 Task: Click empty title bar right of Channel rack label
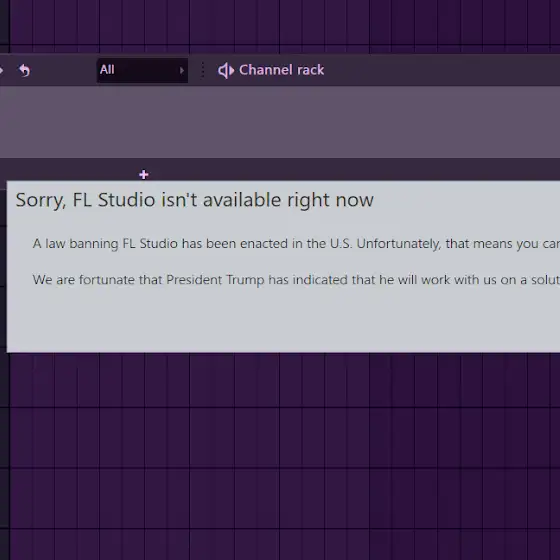pos(442,70)
